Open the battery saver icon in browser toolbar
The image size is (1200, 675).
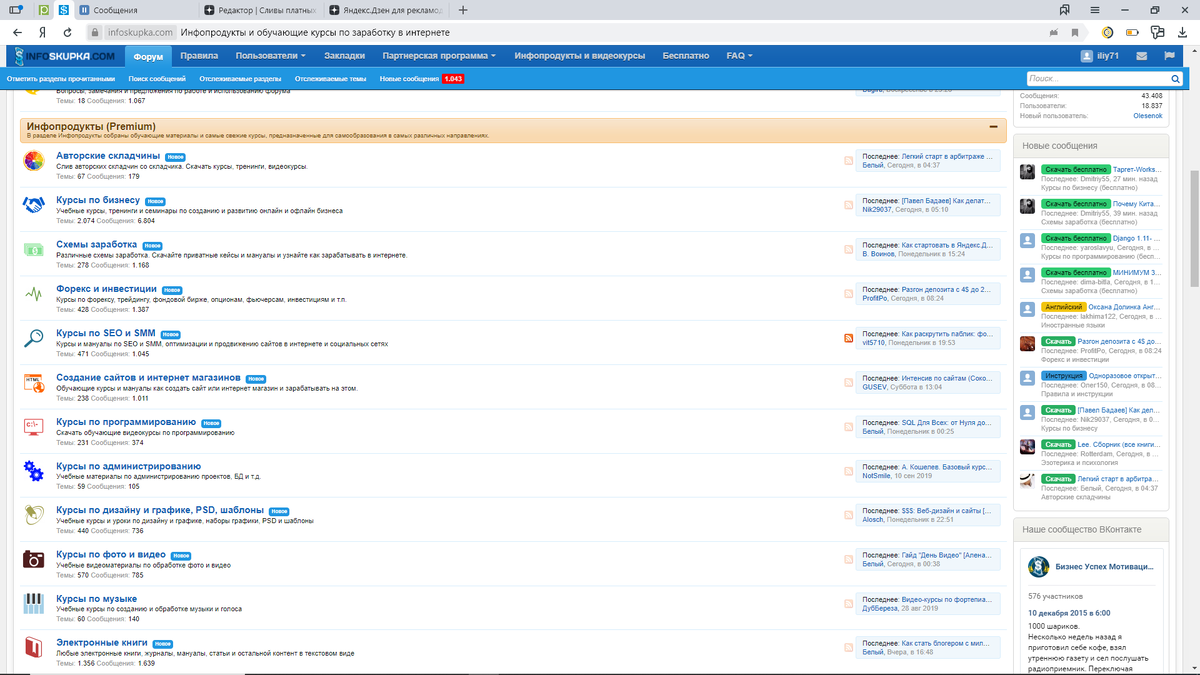click(1132, 32)
